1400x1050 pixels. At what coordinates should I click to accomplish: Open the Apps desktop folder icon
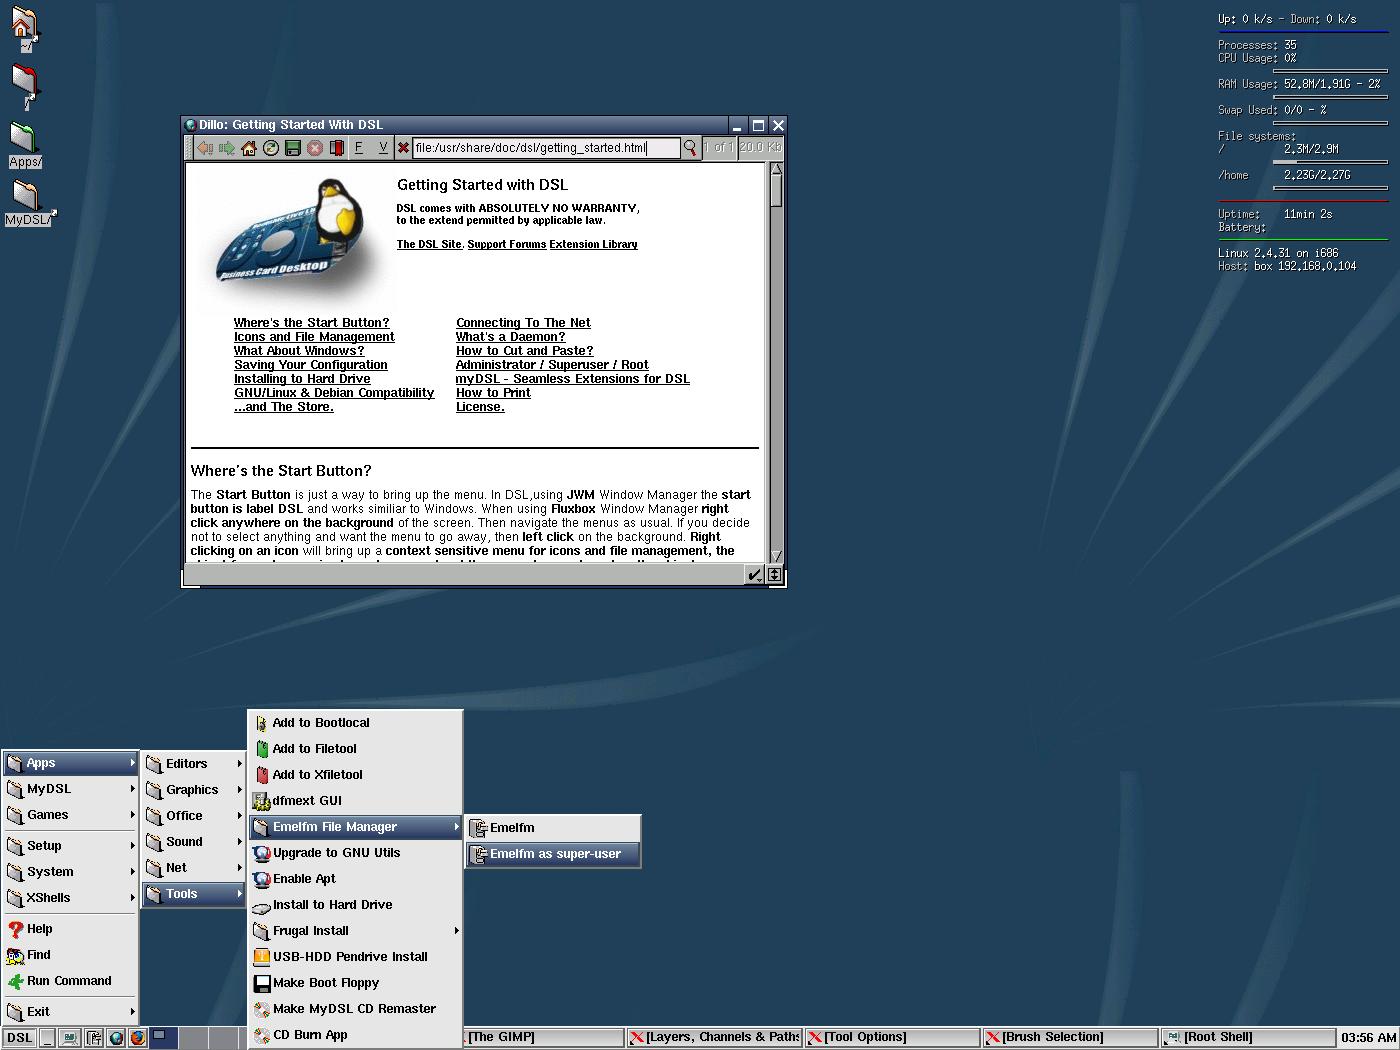click(x=25, y=145)
